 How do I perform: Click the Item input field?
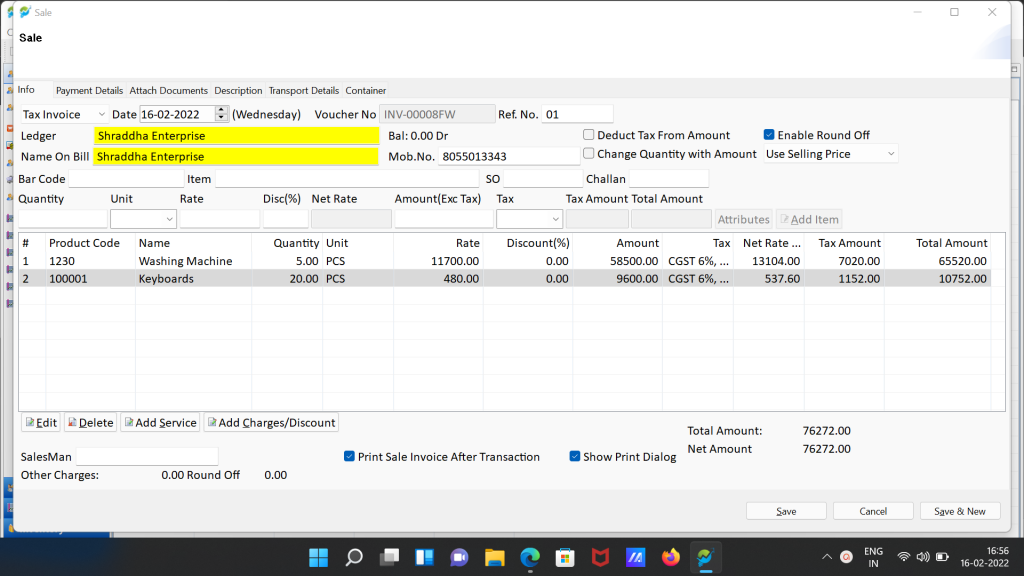347,179
